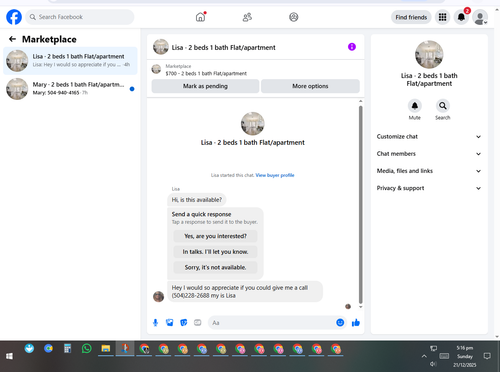Click Mark as pending button

[x=205, y=86]
